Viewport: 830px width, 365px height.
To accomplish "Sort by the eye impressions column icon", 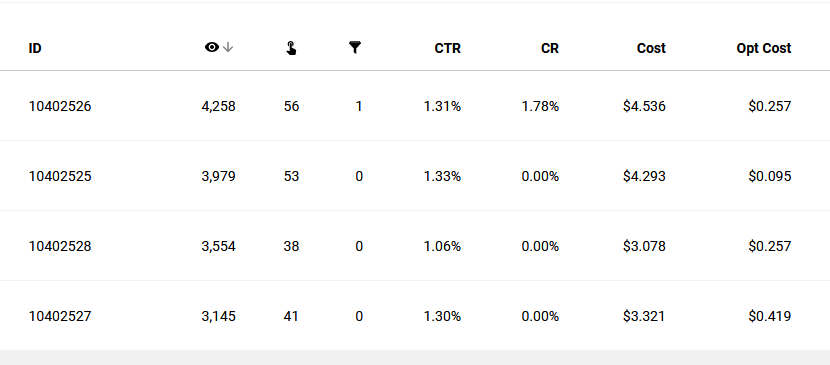I will click(212, 48).
